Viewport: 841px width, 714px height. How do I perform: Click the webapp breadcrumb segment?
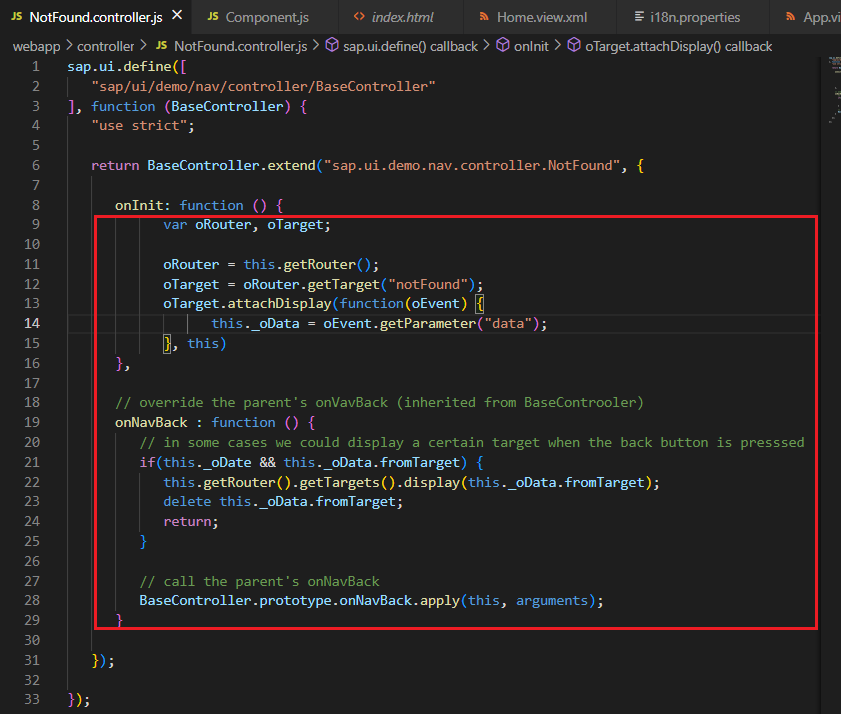click(36, 47)
